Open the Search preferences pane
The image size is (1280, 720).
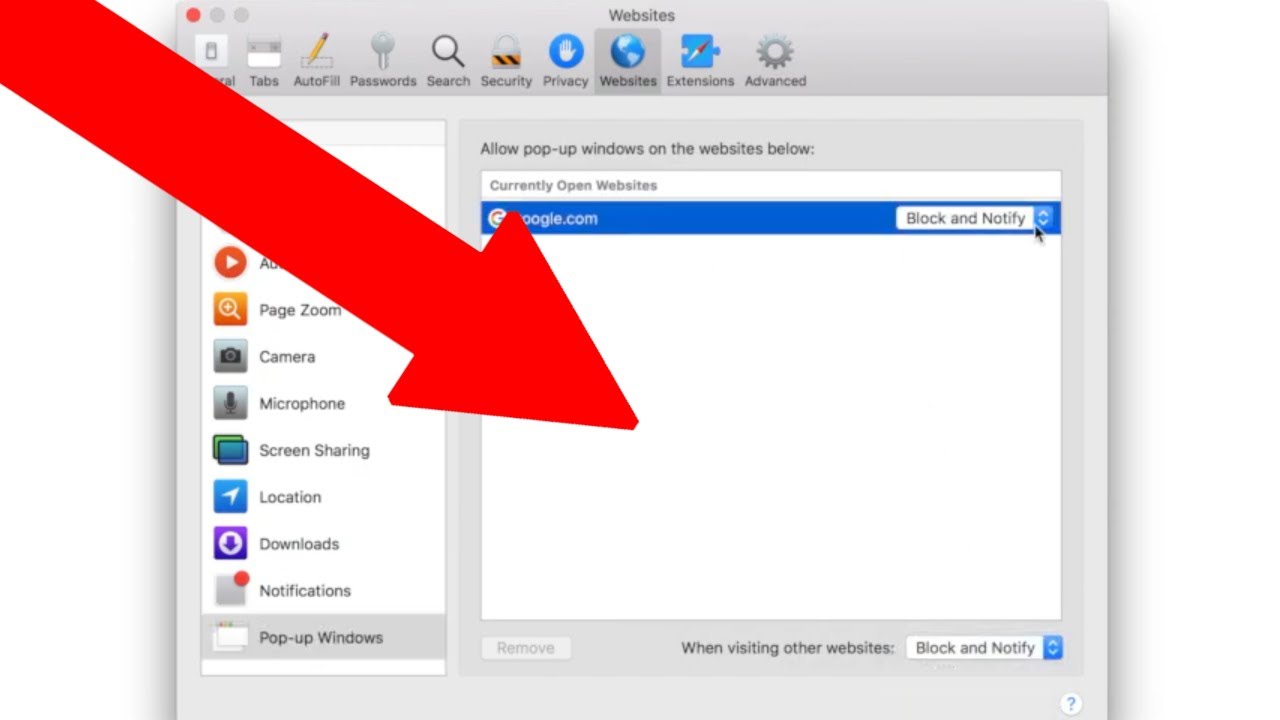pos(447,58)
